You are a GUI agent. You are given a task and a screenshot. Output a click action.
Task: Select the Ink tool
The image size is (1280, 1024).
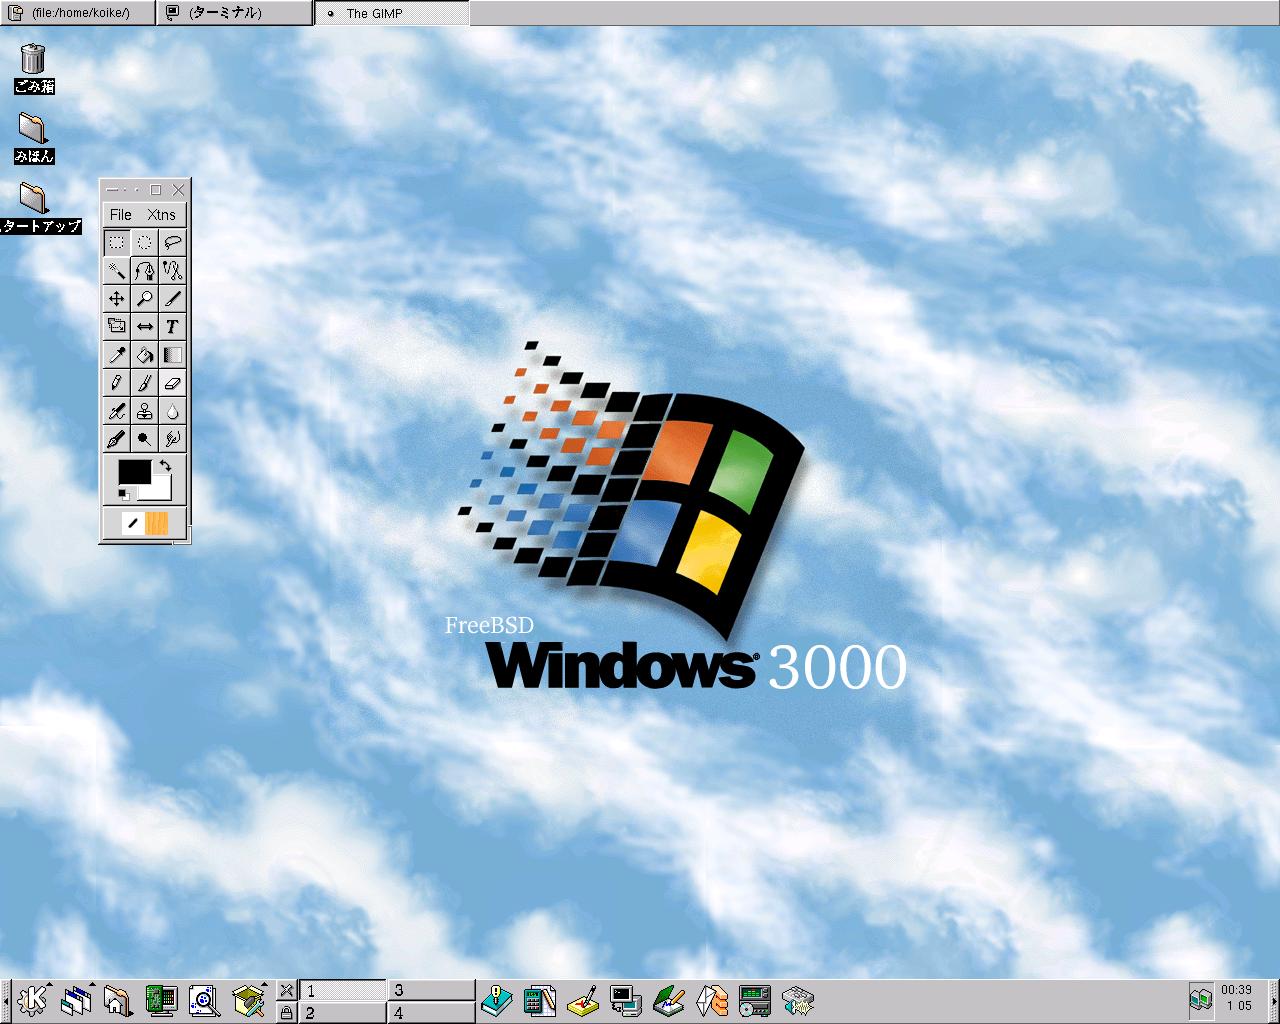point(117,438)
